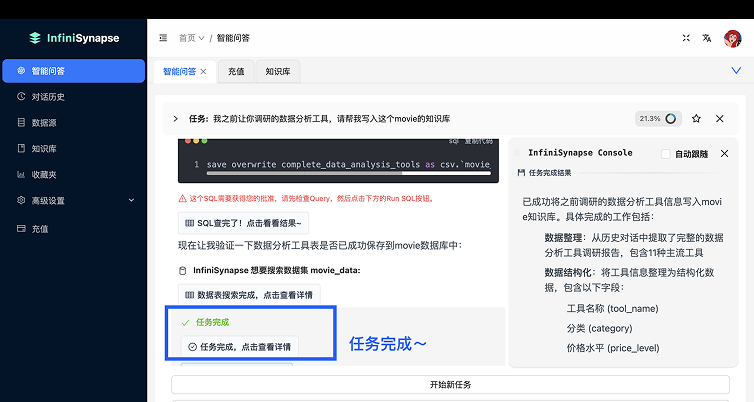Switch to the 智能问答 tab
754x402 pixels.
pyautogui.click(x=179, y=72)
